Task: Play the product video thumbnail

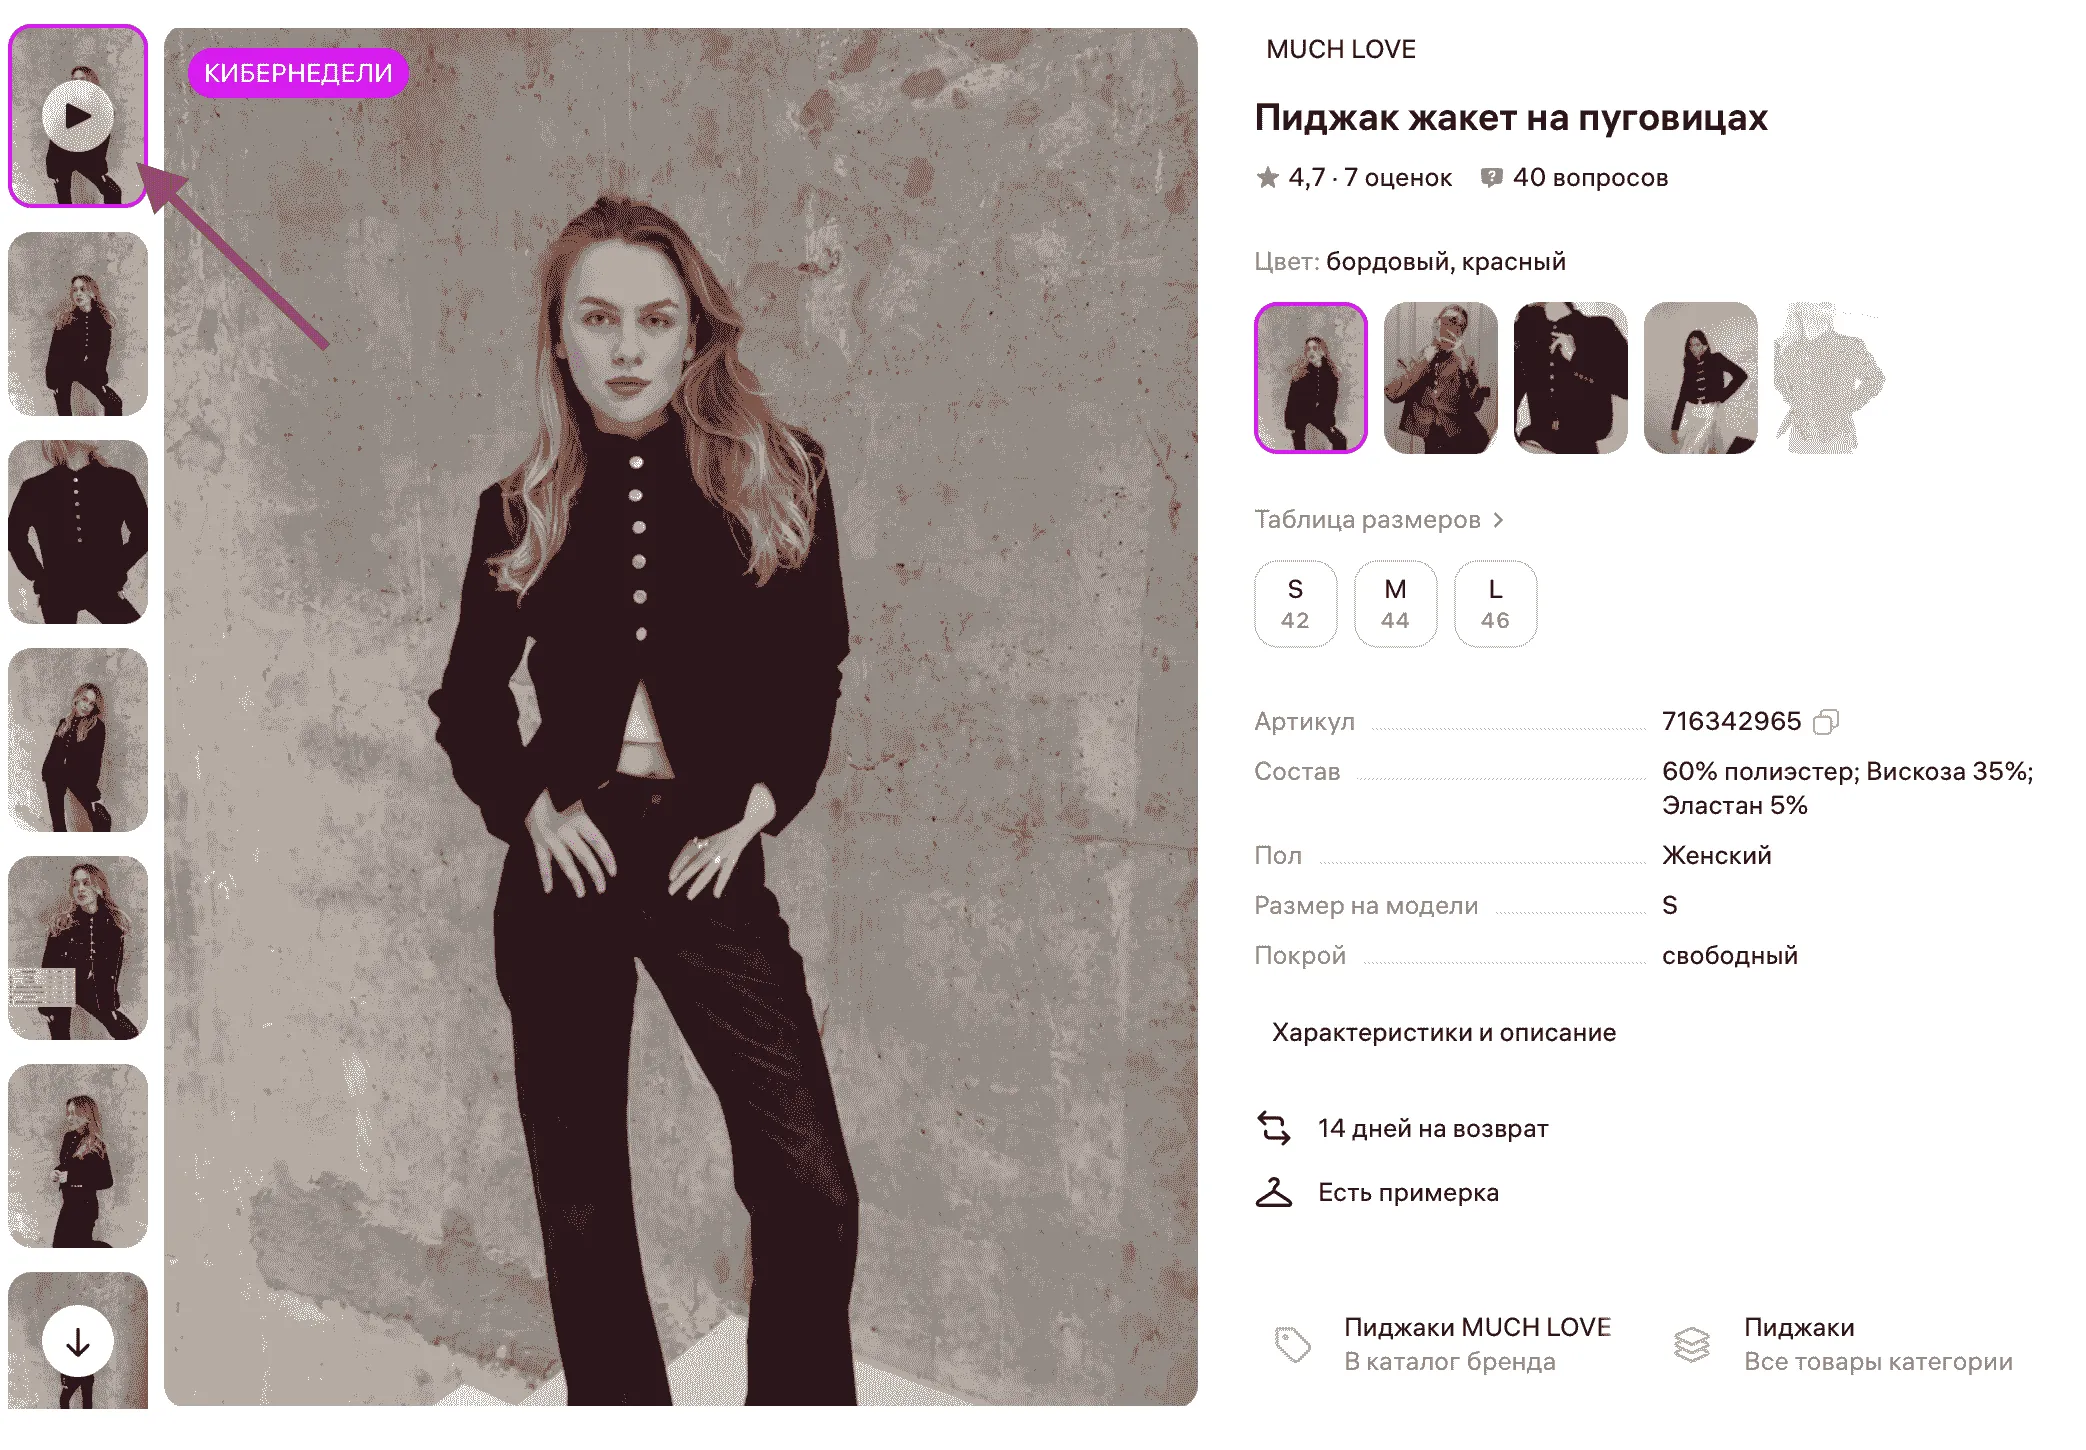Action: 78,116
